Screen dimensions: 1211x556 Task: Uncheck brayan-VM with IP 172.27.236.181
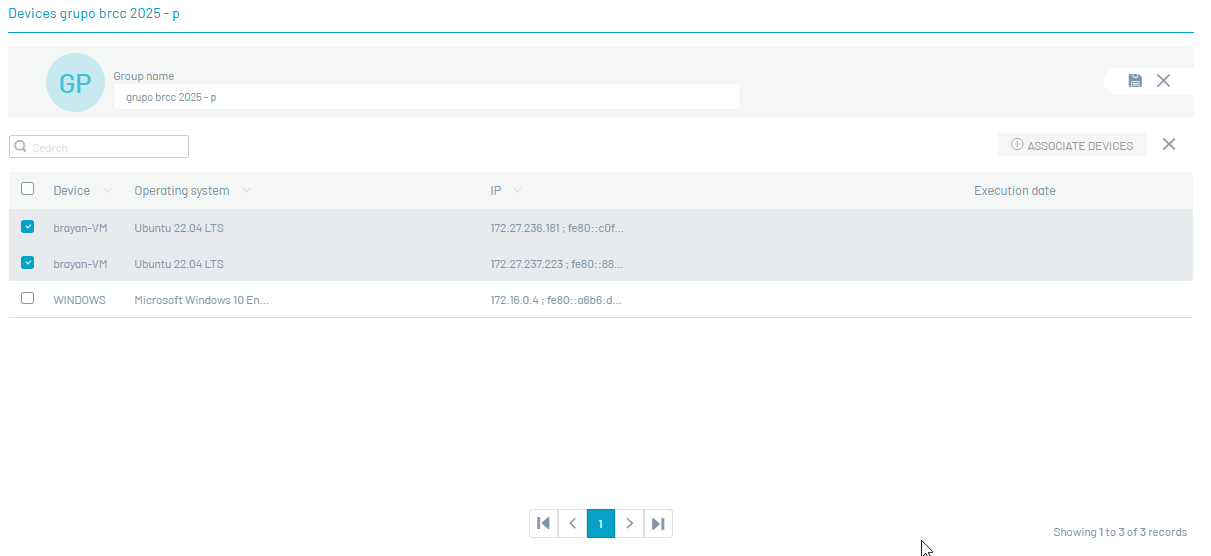click(x=28, y=227)
